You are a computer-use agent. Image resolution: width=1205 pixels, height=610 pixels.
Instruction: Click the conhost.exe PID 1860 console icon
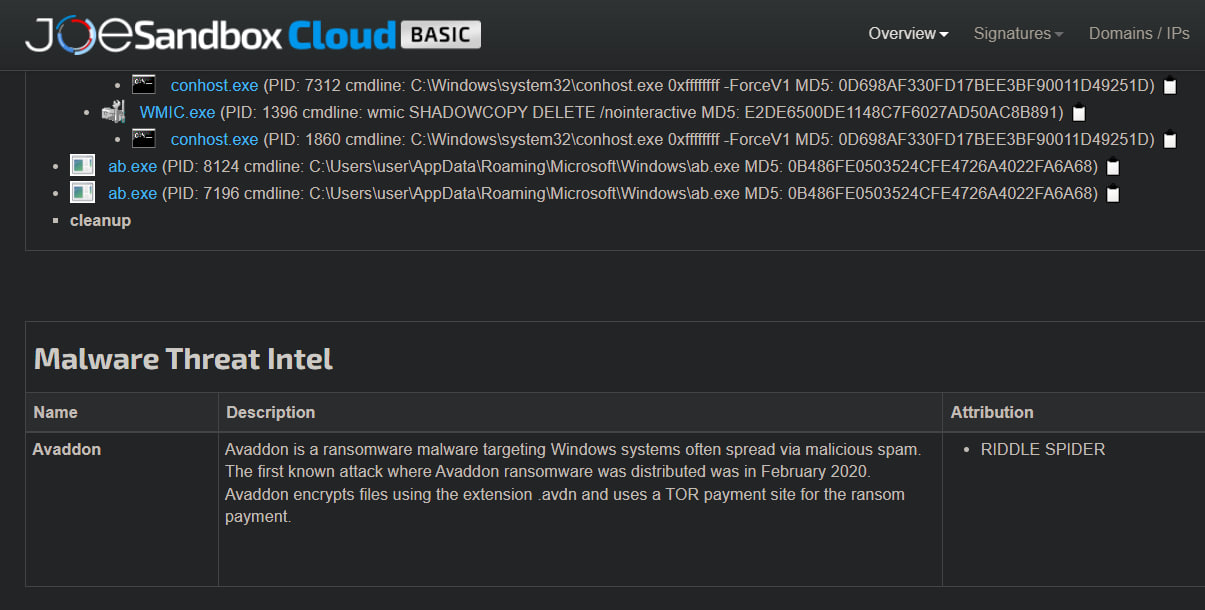tap(144, 139)
